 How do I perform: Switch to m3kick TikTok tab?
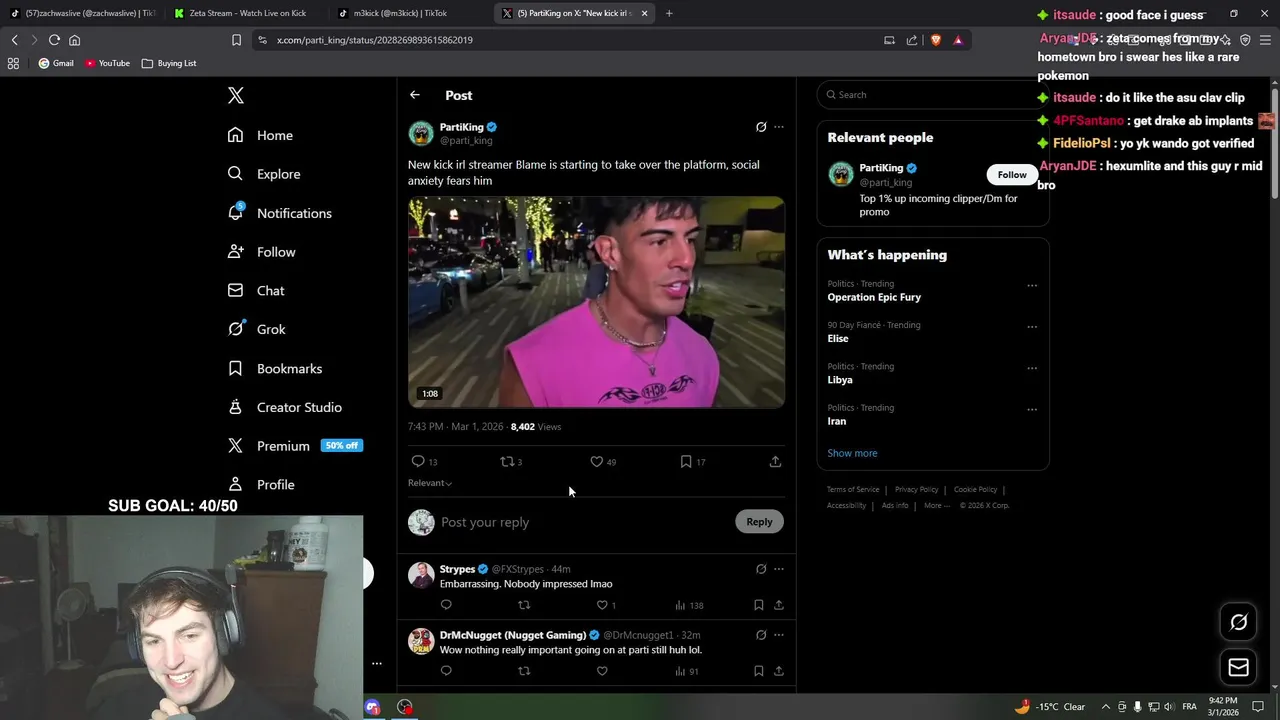(x=410, y=13)
